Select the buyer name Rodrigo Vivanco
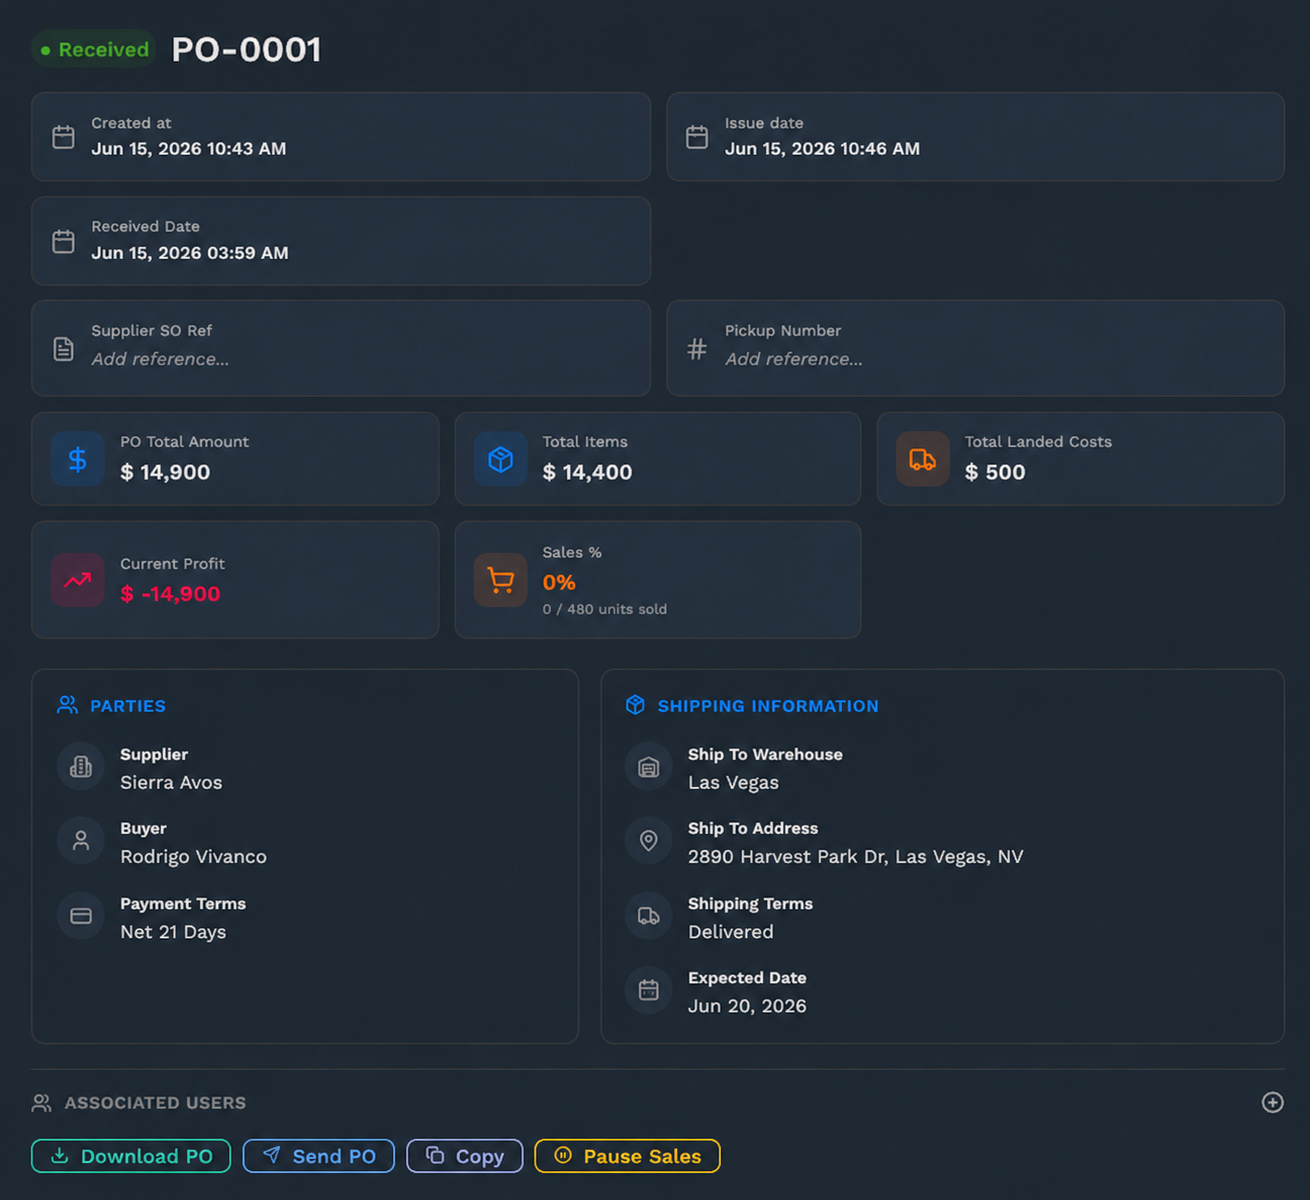 [193, 857]
